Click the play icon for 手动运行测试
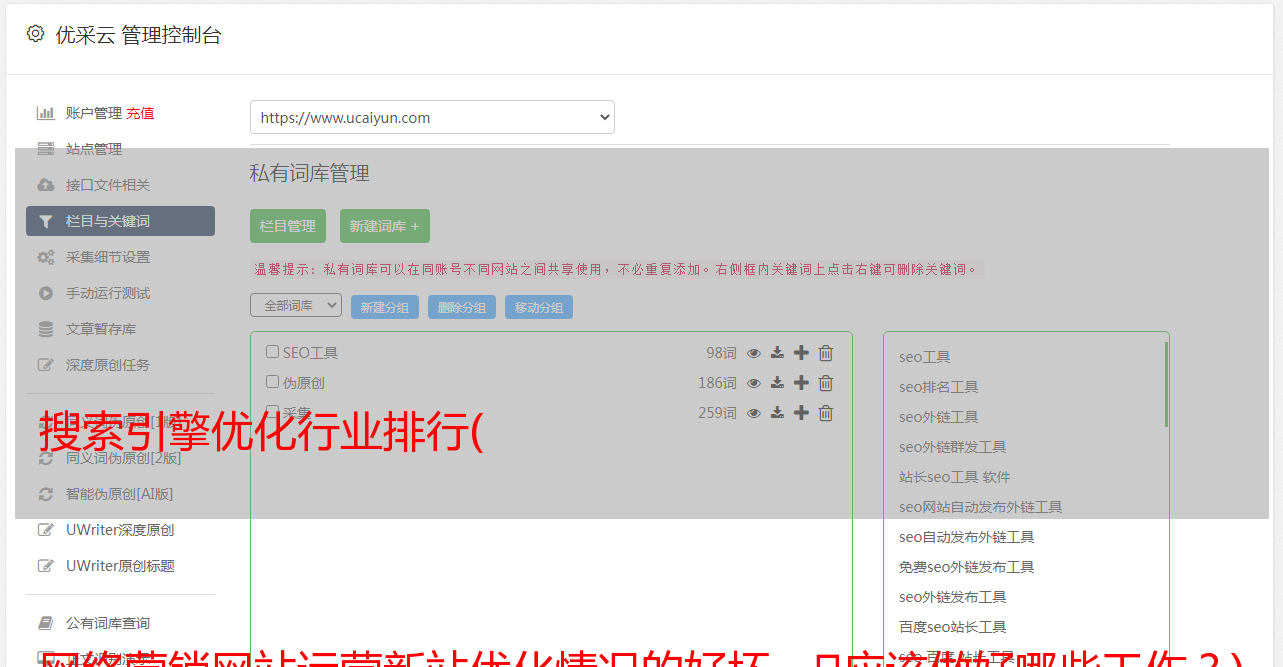The image size is (1283, 667). 45,293
